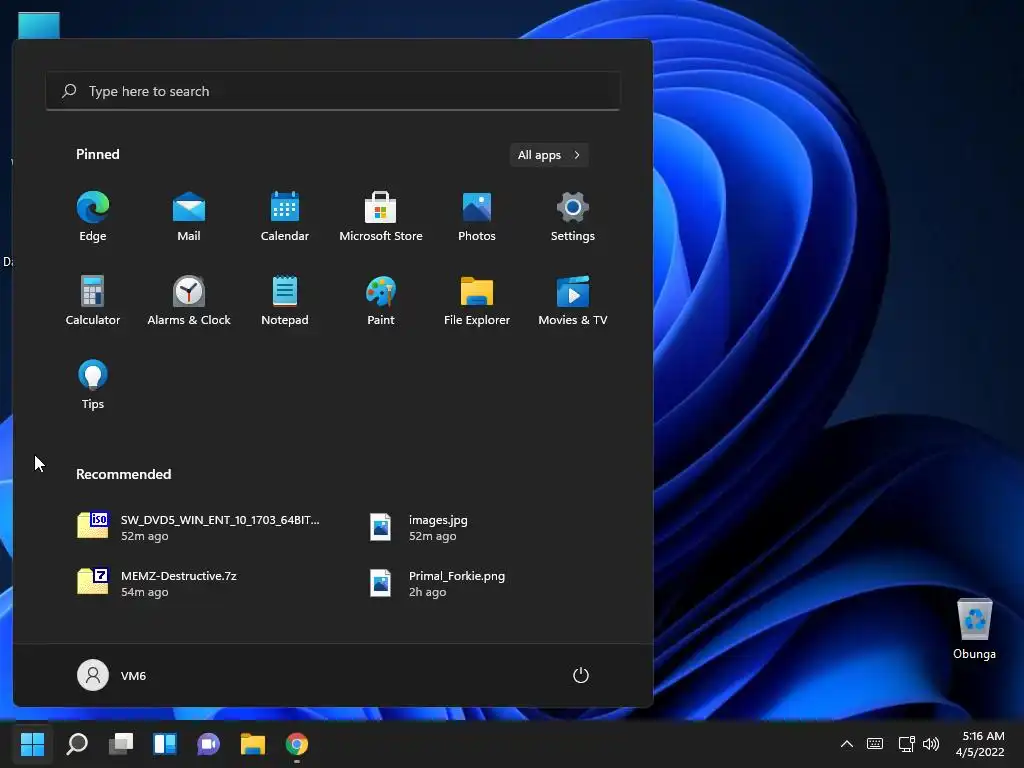This screenshot has height=768, width=1024.
Task: Open the Edge browser from pinned apps
Action: (93, 217)
